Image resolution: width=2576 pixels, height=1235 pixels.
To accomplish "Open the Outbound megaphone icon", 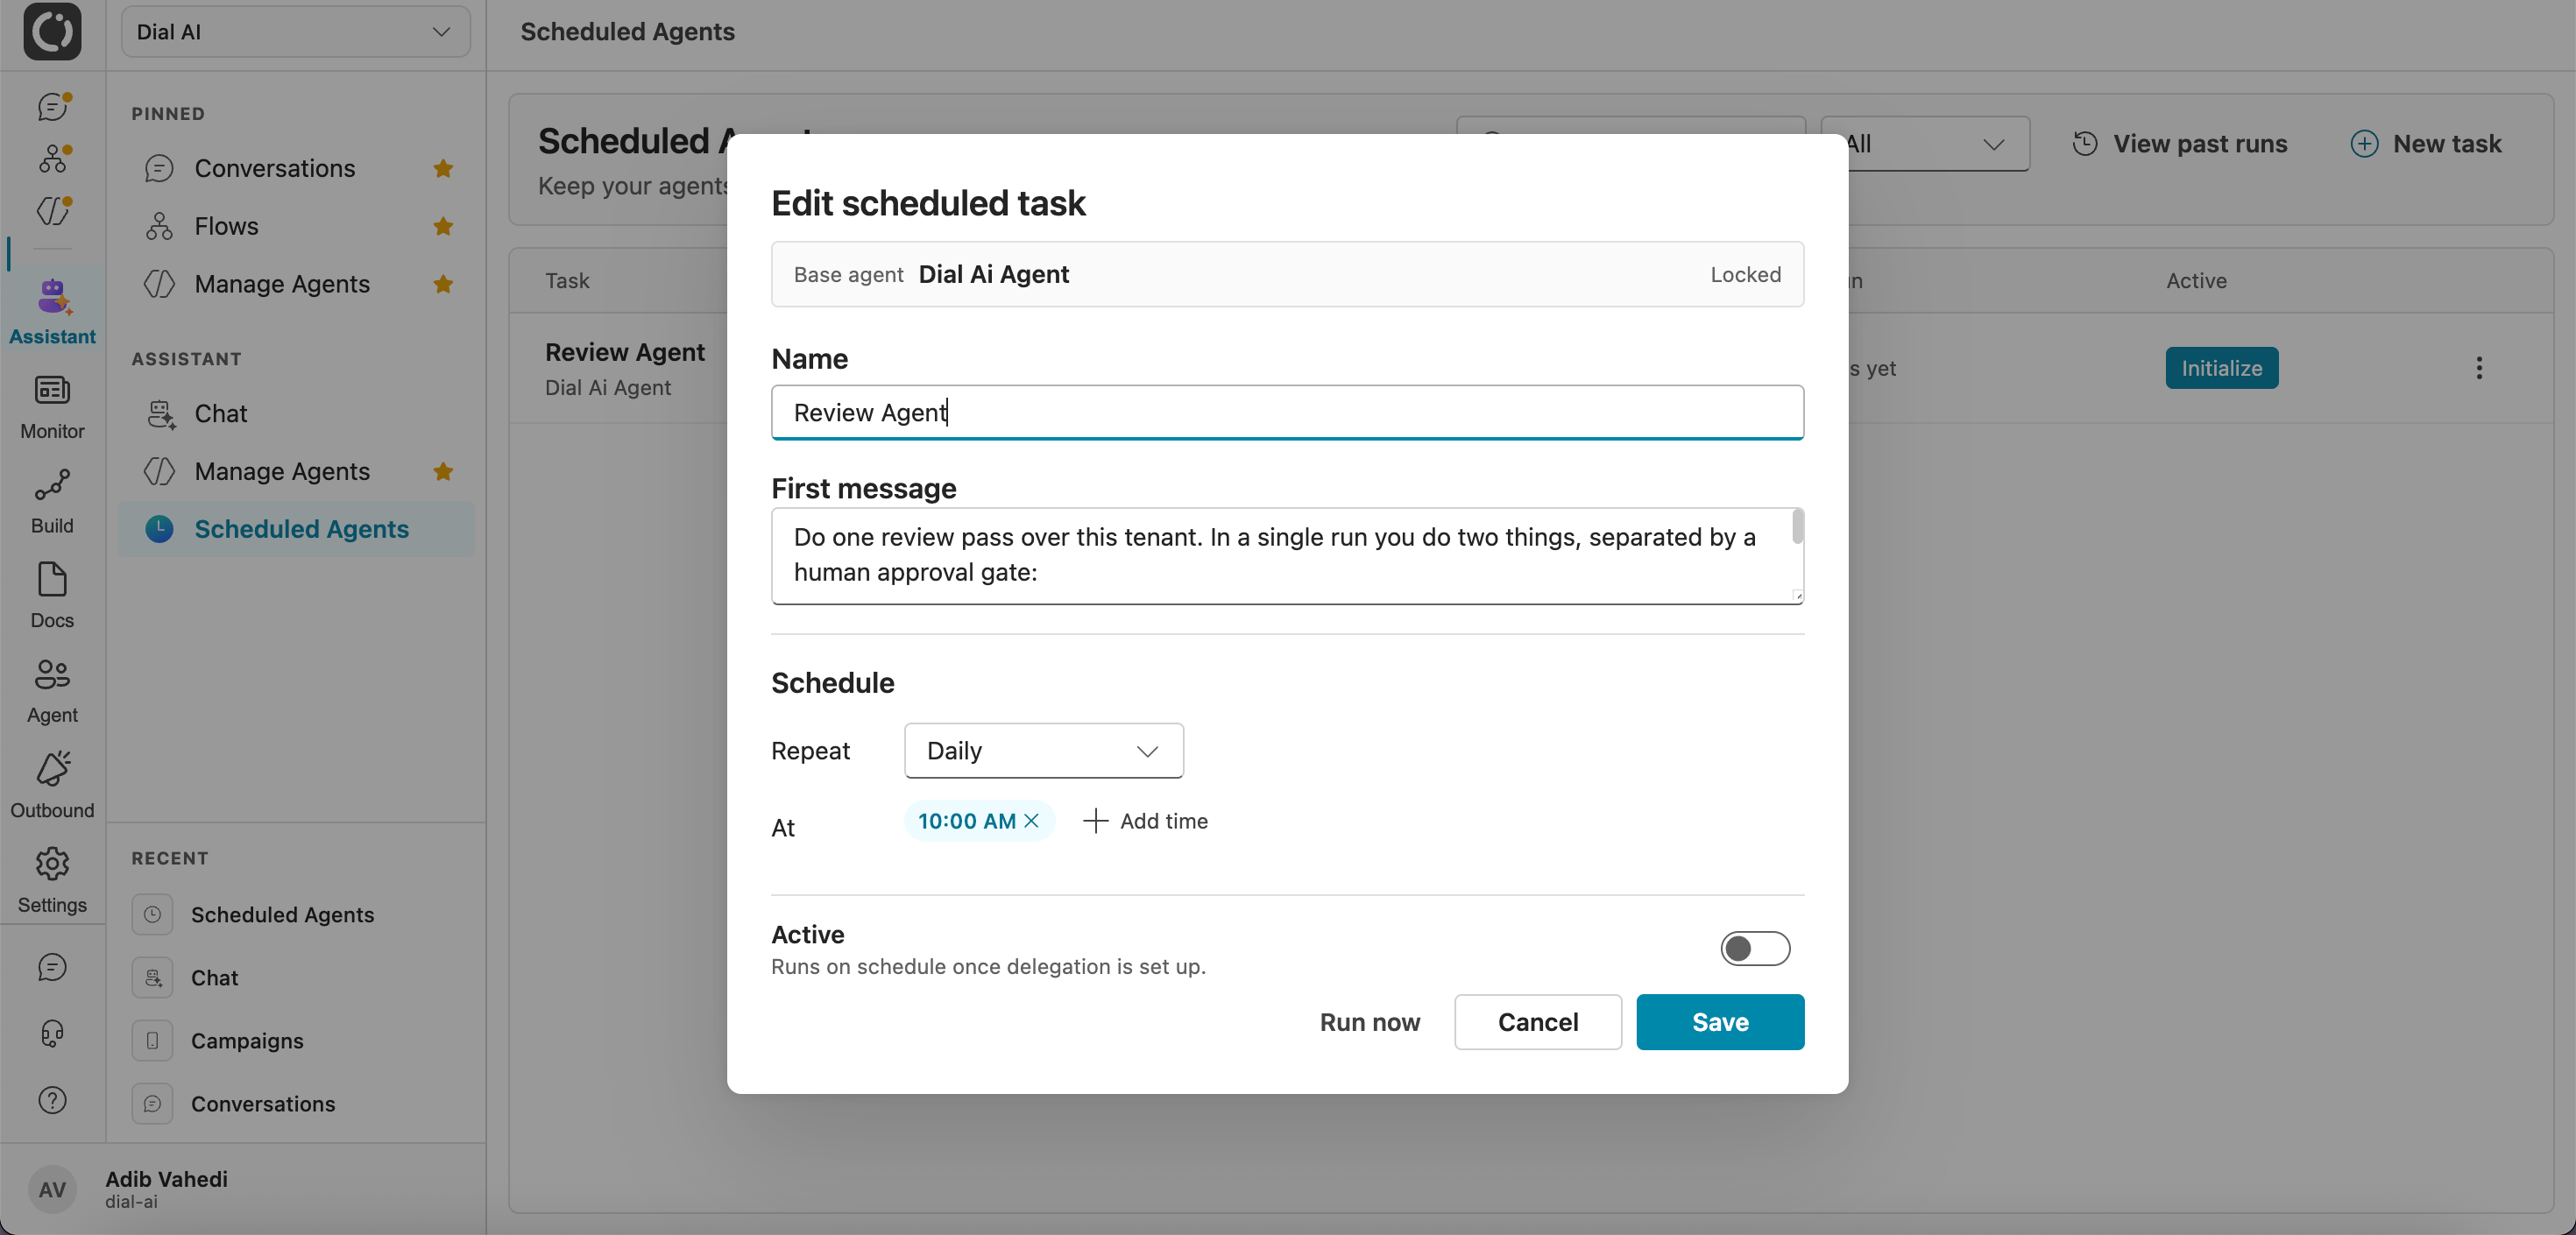I will [52, 769].
